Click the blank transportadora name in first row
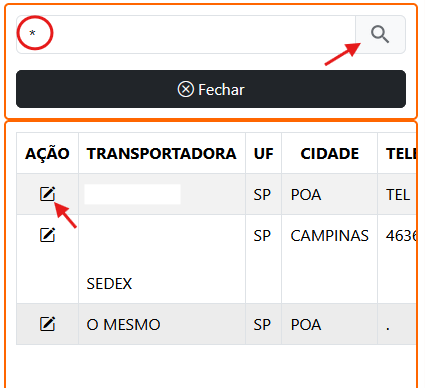This screenshot has width=425, height=388. [x=132, y=194]
